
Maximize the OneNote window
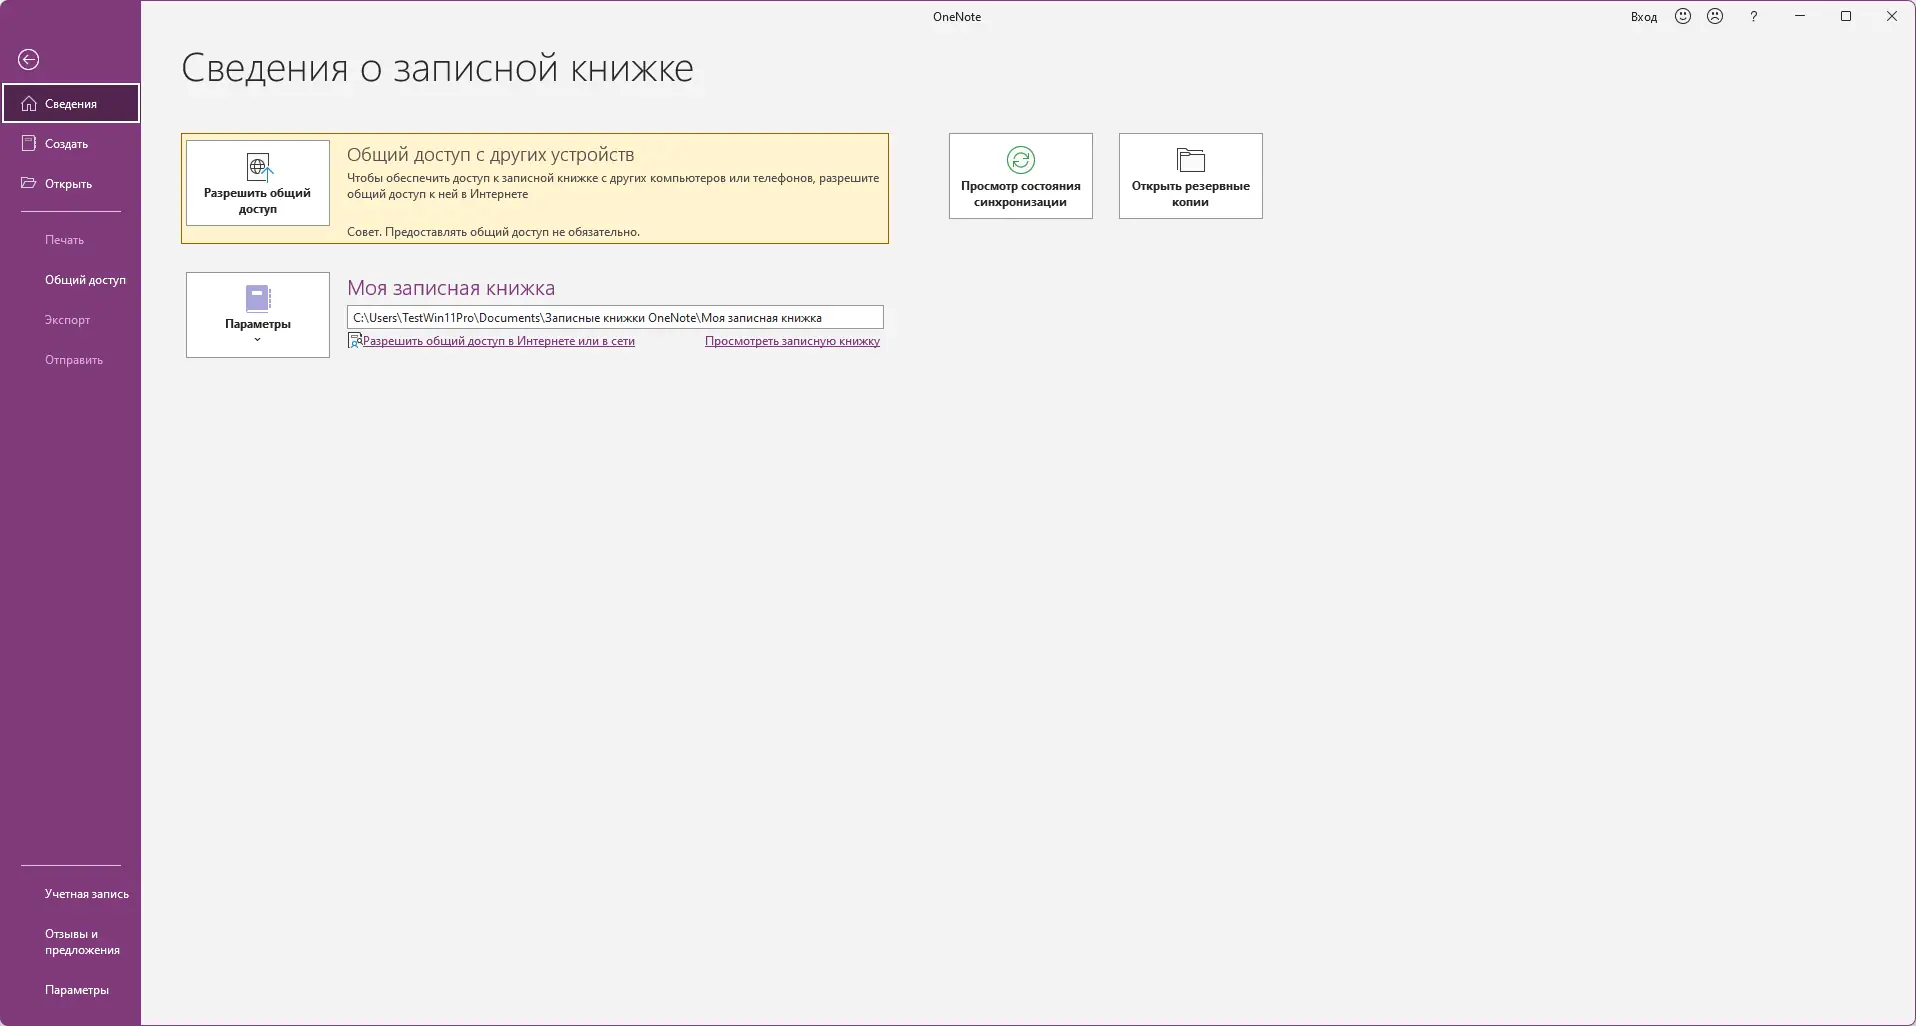tap(1846, 17)
